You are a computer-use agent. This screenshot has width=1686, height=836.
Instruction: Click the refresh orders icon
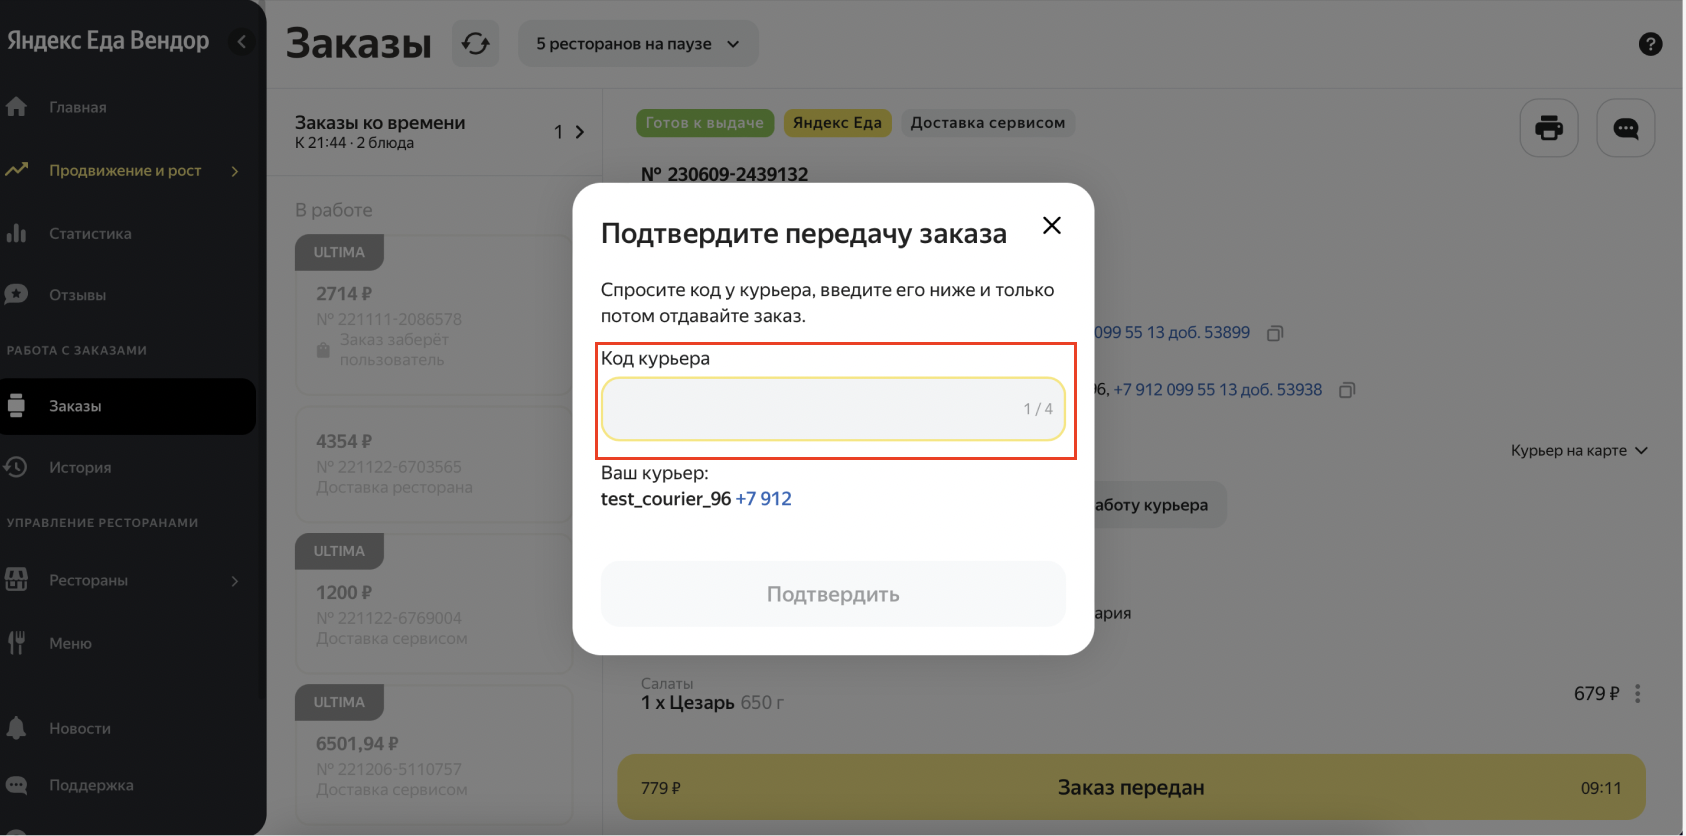click(475, 44)
